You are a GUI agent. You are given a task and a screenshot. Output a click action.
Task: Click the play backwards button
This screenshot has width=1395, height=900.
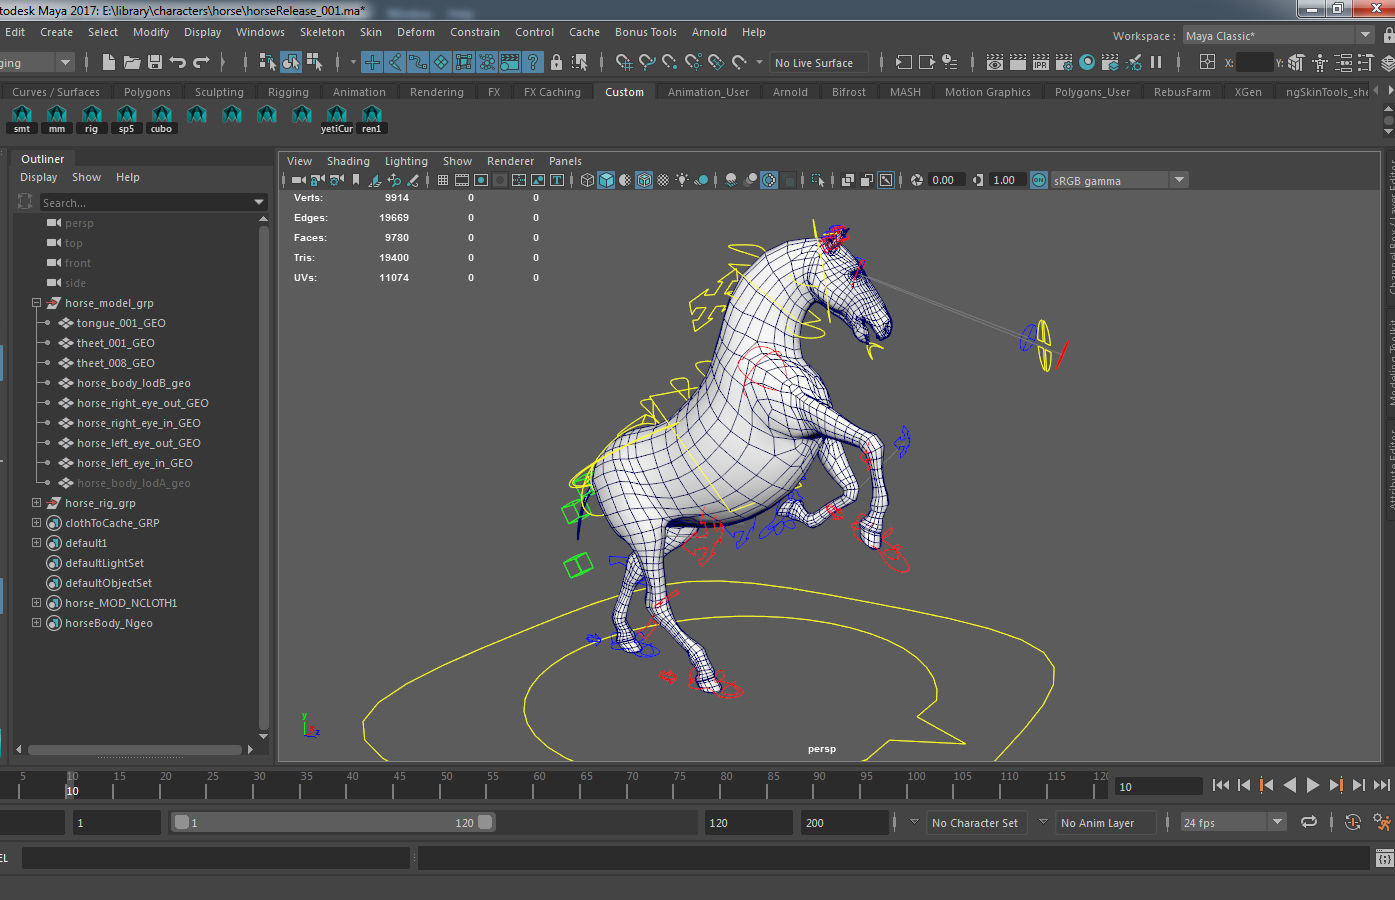click(1289, 785)
